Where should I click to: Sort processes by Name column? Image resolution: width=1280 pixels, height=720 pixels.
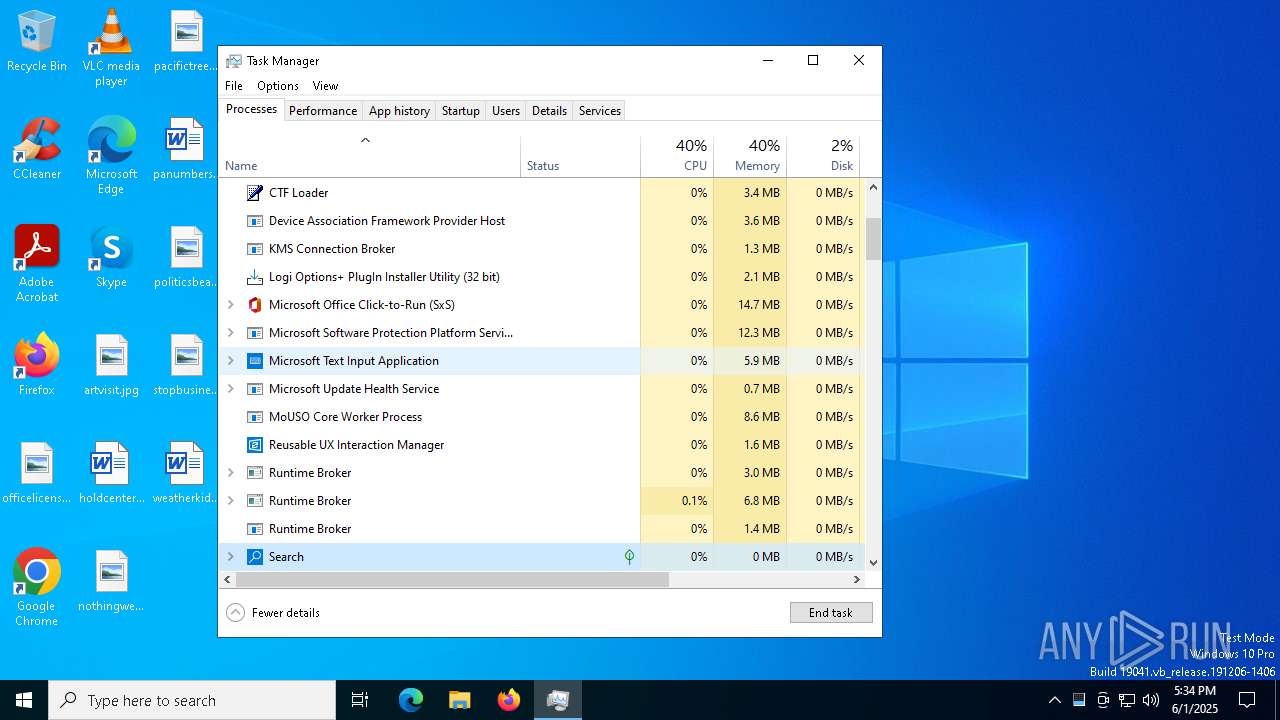[369, 154]
